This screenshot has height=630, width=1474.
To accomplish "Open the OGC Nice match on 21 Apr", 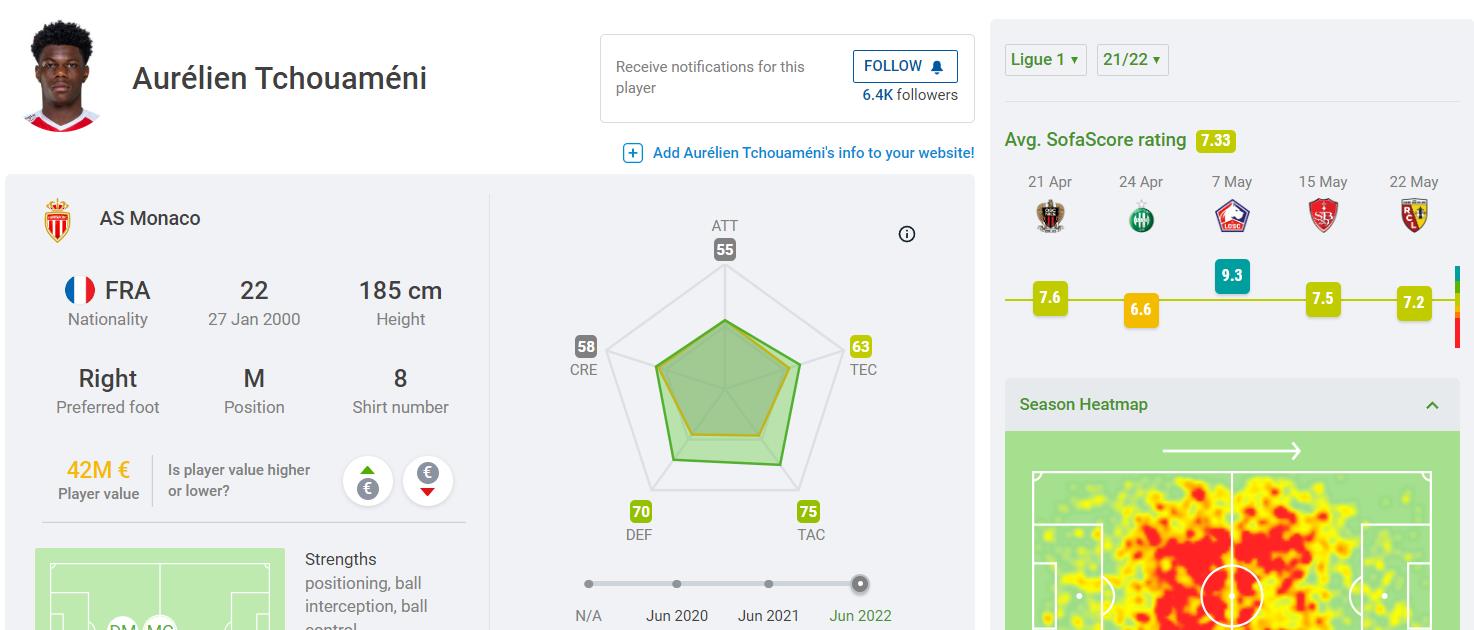I will coord(1050,216).
